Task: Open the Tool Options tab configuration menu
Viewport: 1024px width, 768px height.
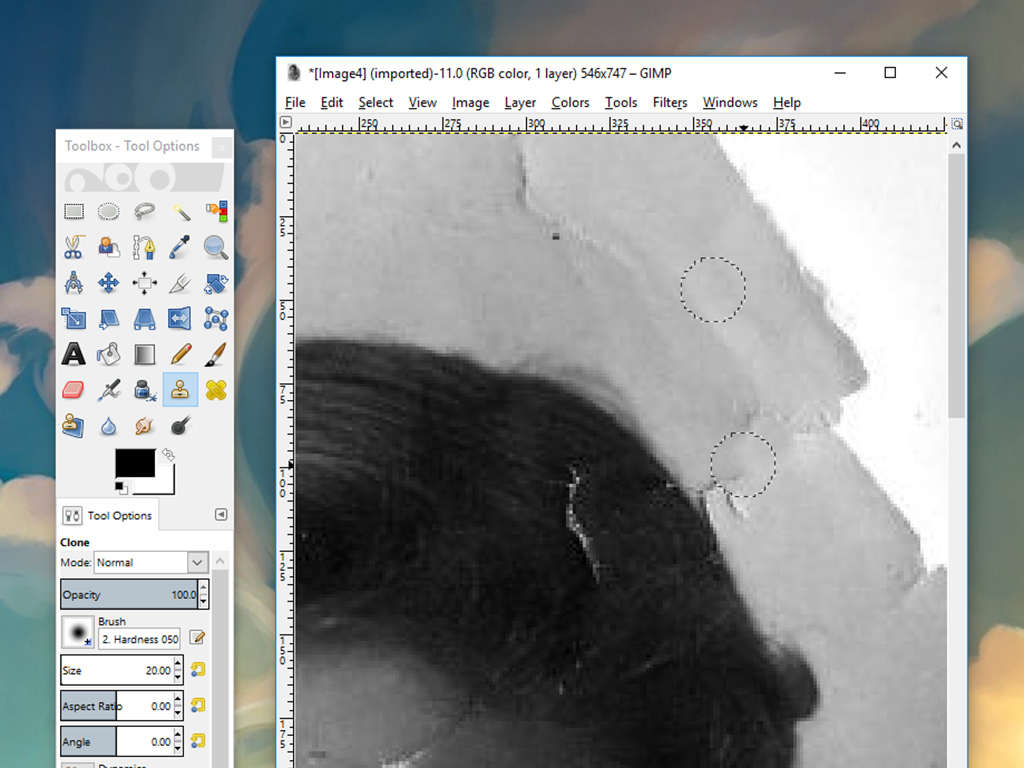Action: pyautogui.click(x=221, y=515)
